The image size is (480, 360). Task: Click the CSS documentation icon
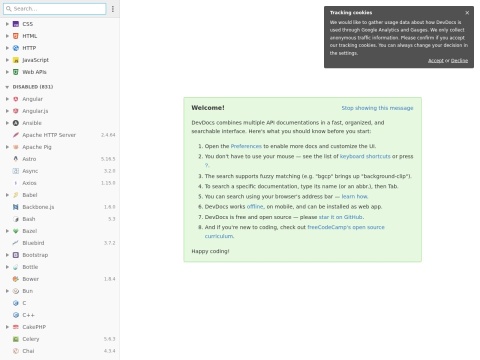point(16,24)
